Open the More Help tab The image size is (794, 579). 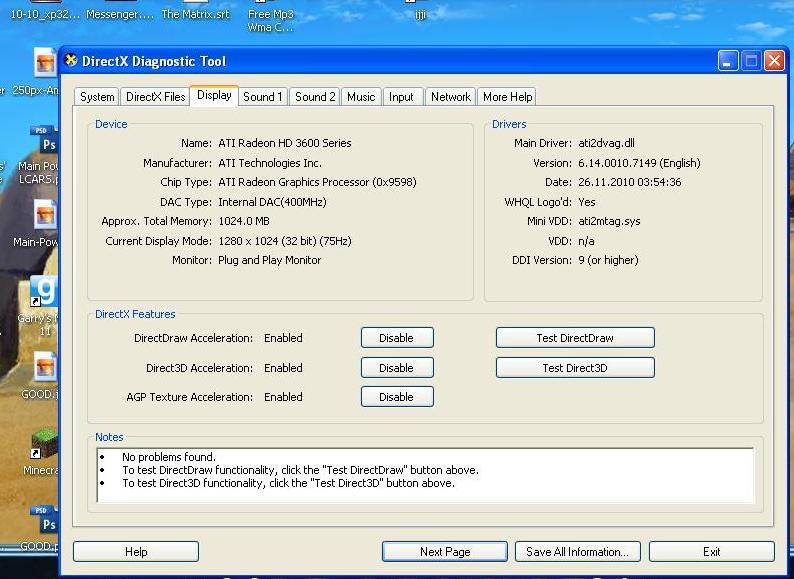click(507, 97)
